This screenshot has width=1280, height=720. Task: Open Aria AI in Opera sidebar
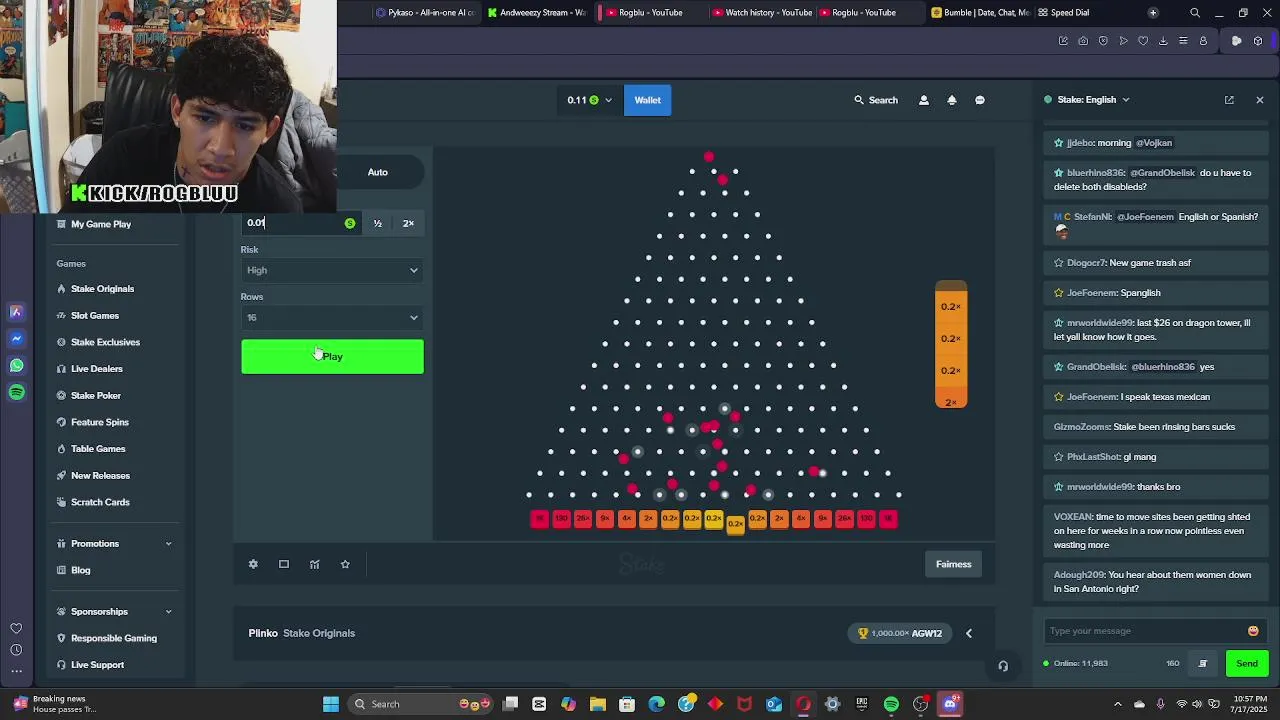point(16,312)
